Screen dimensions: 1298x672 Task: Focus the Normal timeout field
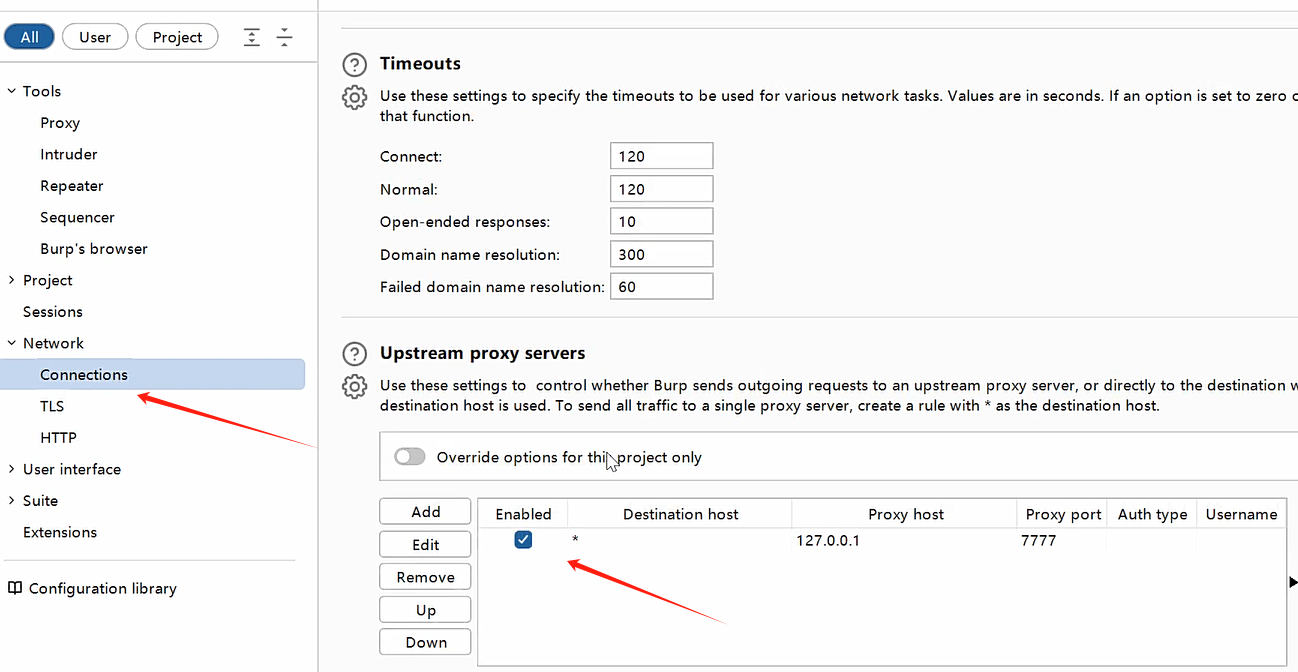coord(661,189)
